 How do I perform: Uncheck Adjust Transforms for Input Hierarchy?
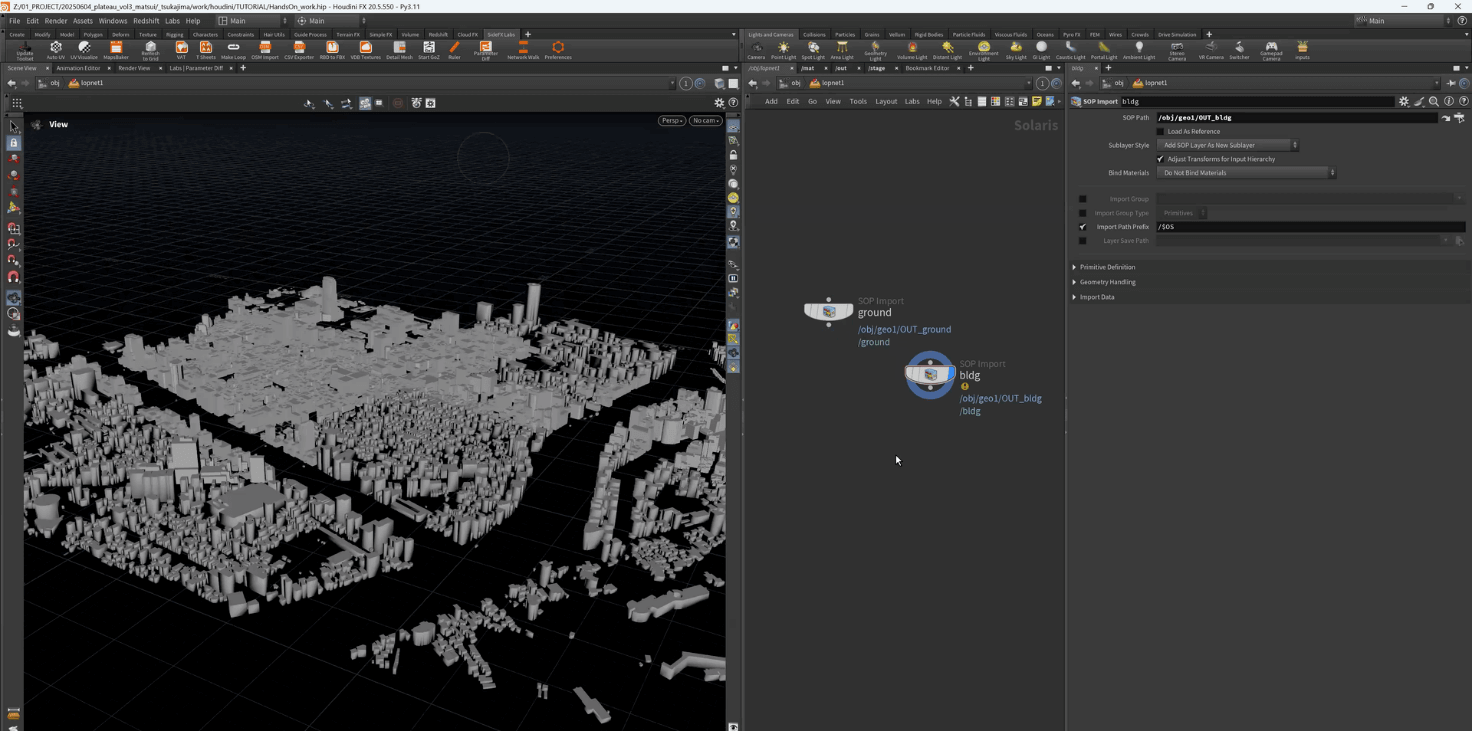(x=1160, y=159)
